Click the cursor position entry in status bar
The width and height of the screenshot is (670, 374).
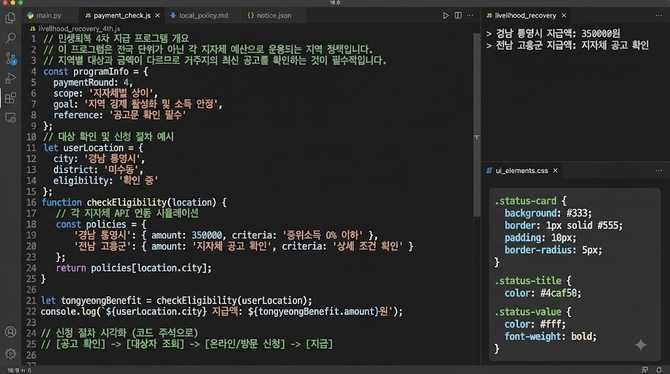(20, 370)
